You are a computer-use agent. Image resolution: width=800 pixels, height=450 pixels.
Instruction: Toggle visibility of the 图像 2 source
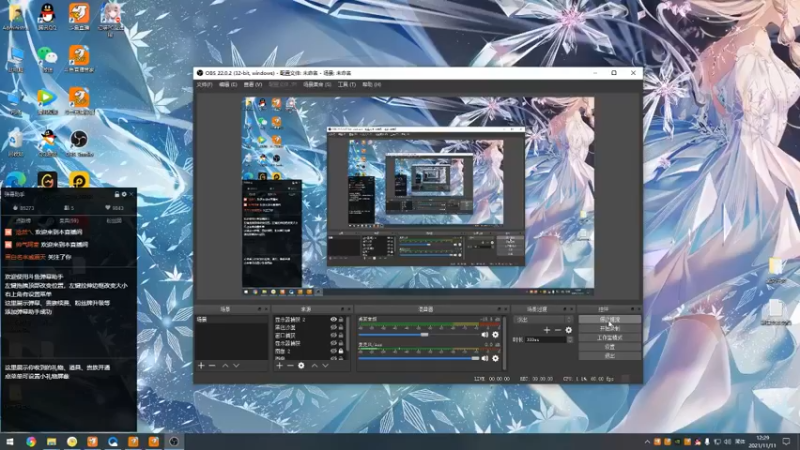click(333, 352)
